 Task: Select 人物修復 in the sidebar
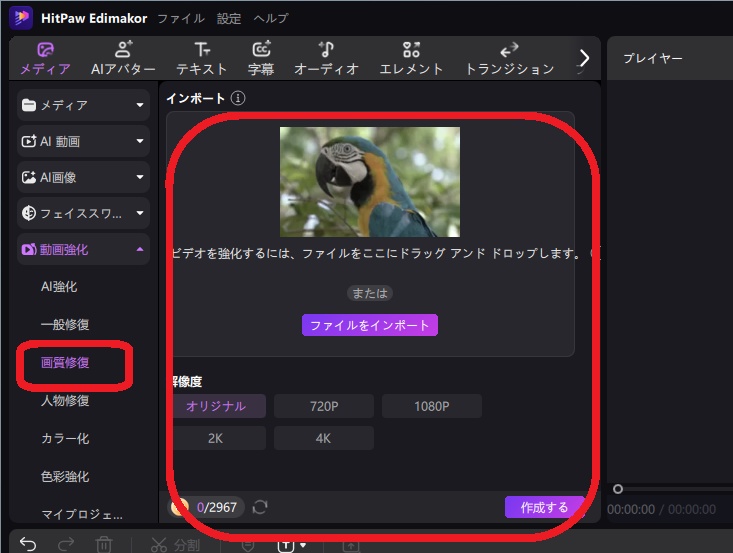pyautogui.click(x=65, y=401)
